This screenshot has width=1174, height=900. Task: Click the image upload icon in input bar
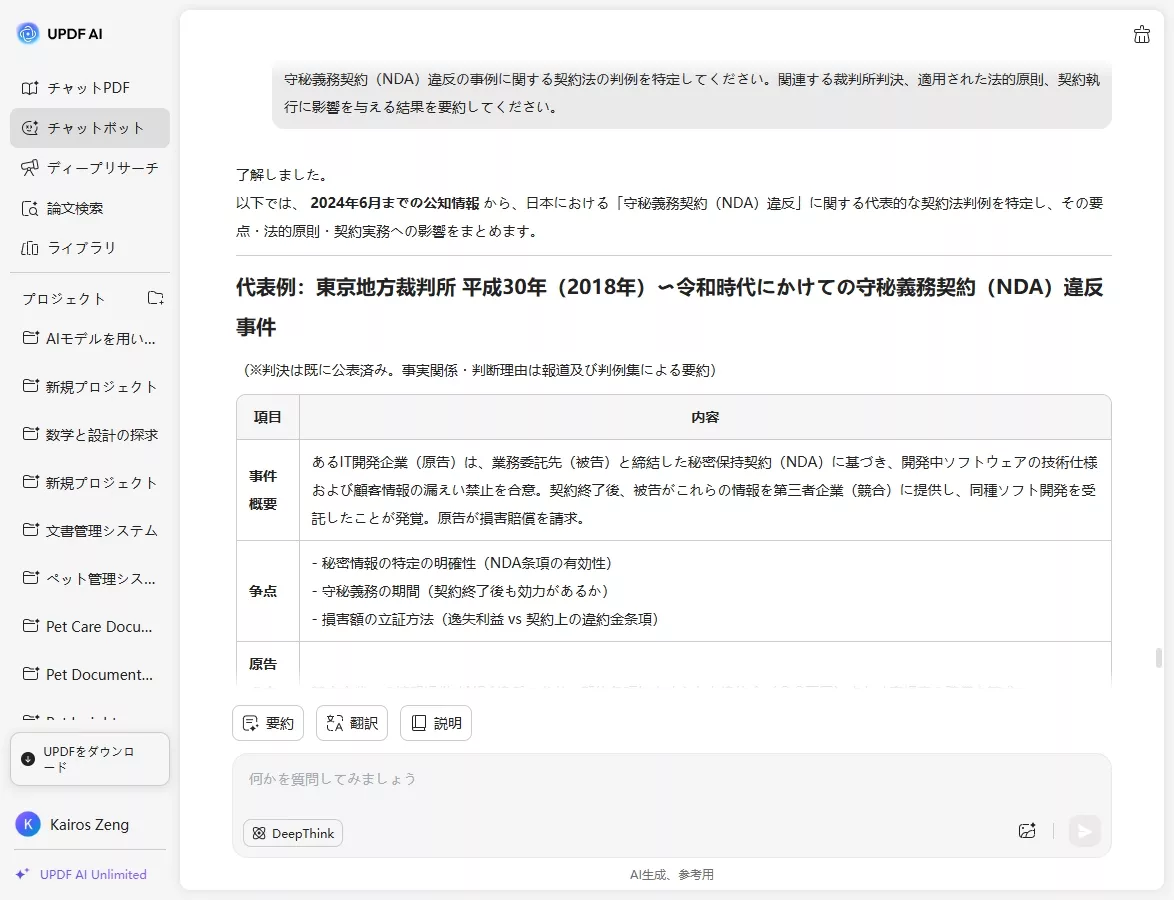click(x=1026, y=831)
